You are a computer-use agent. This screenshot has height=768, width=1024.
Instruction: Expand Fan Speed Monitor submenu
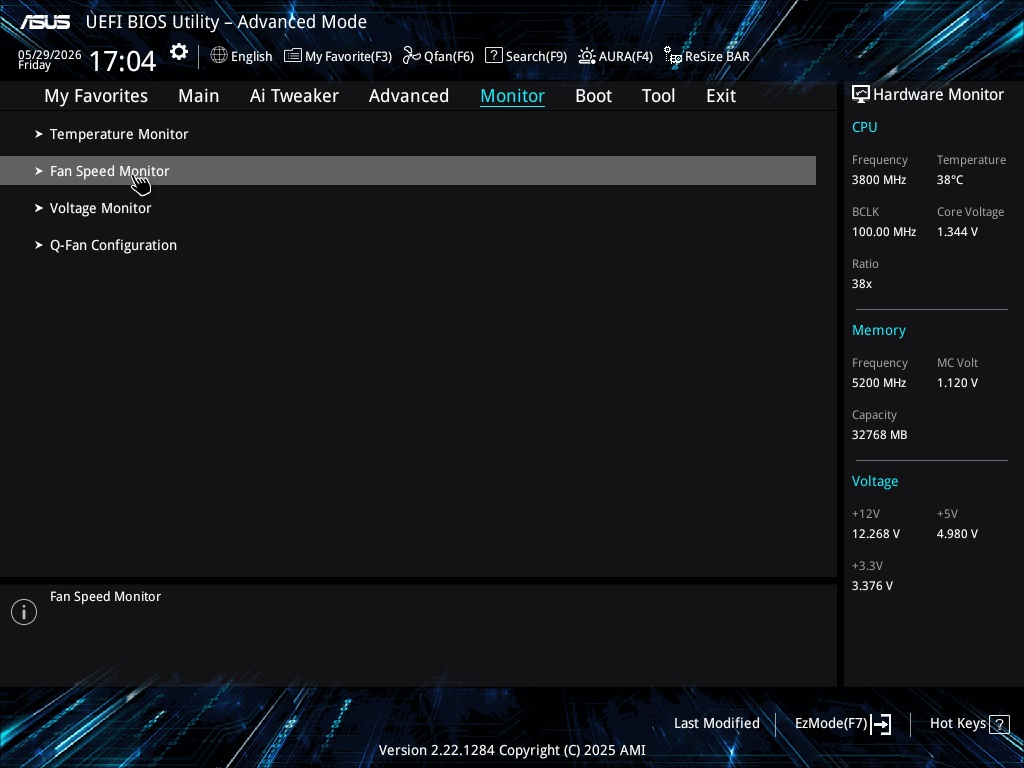pyautogui.click(x=408, y=170)
